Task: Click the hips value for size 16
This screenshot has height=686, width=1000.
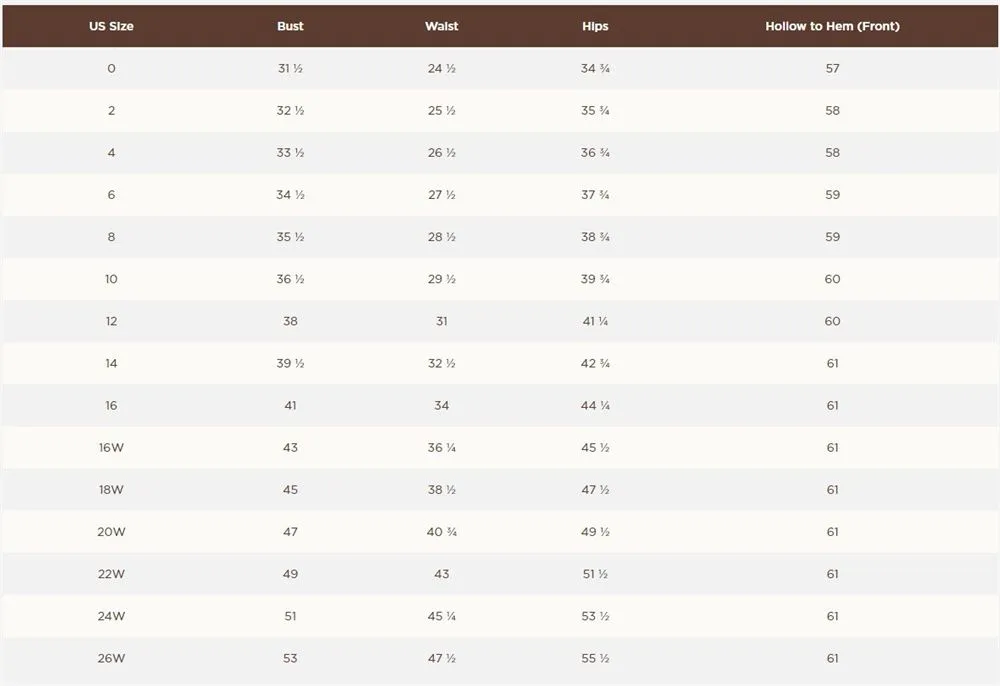Action: [x=595, y=406]
